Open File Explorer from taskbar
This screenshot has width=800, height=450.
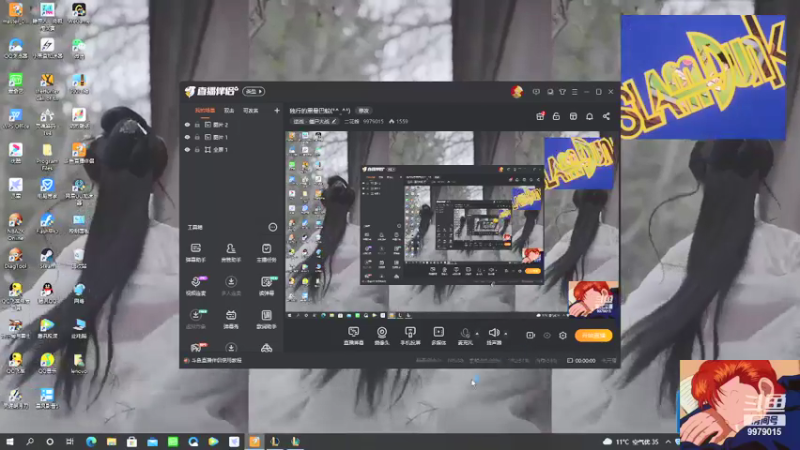click(x=112, y=442)
